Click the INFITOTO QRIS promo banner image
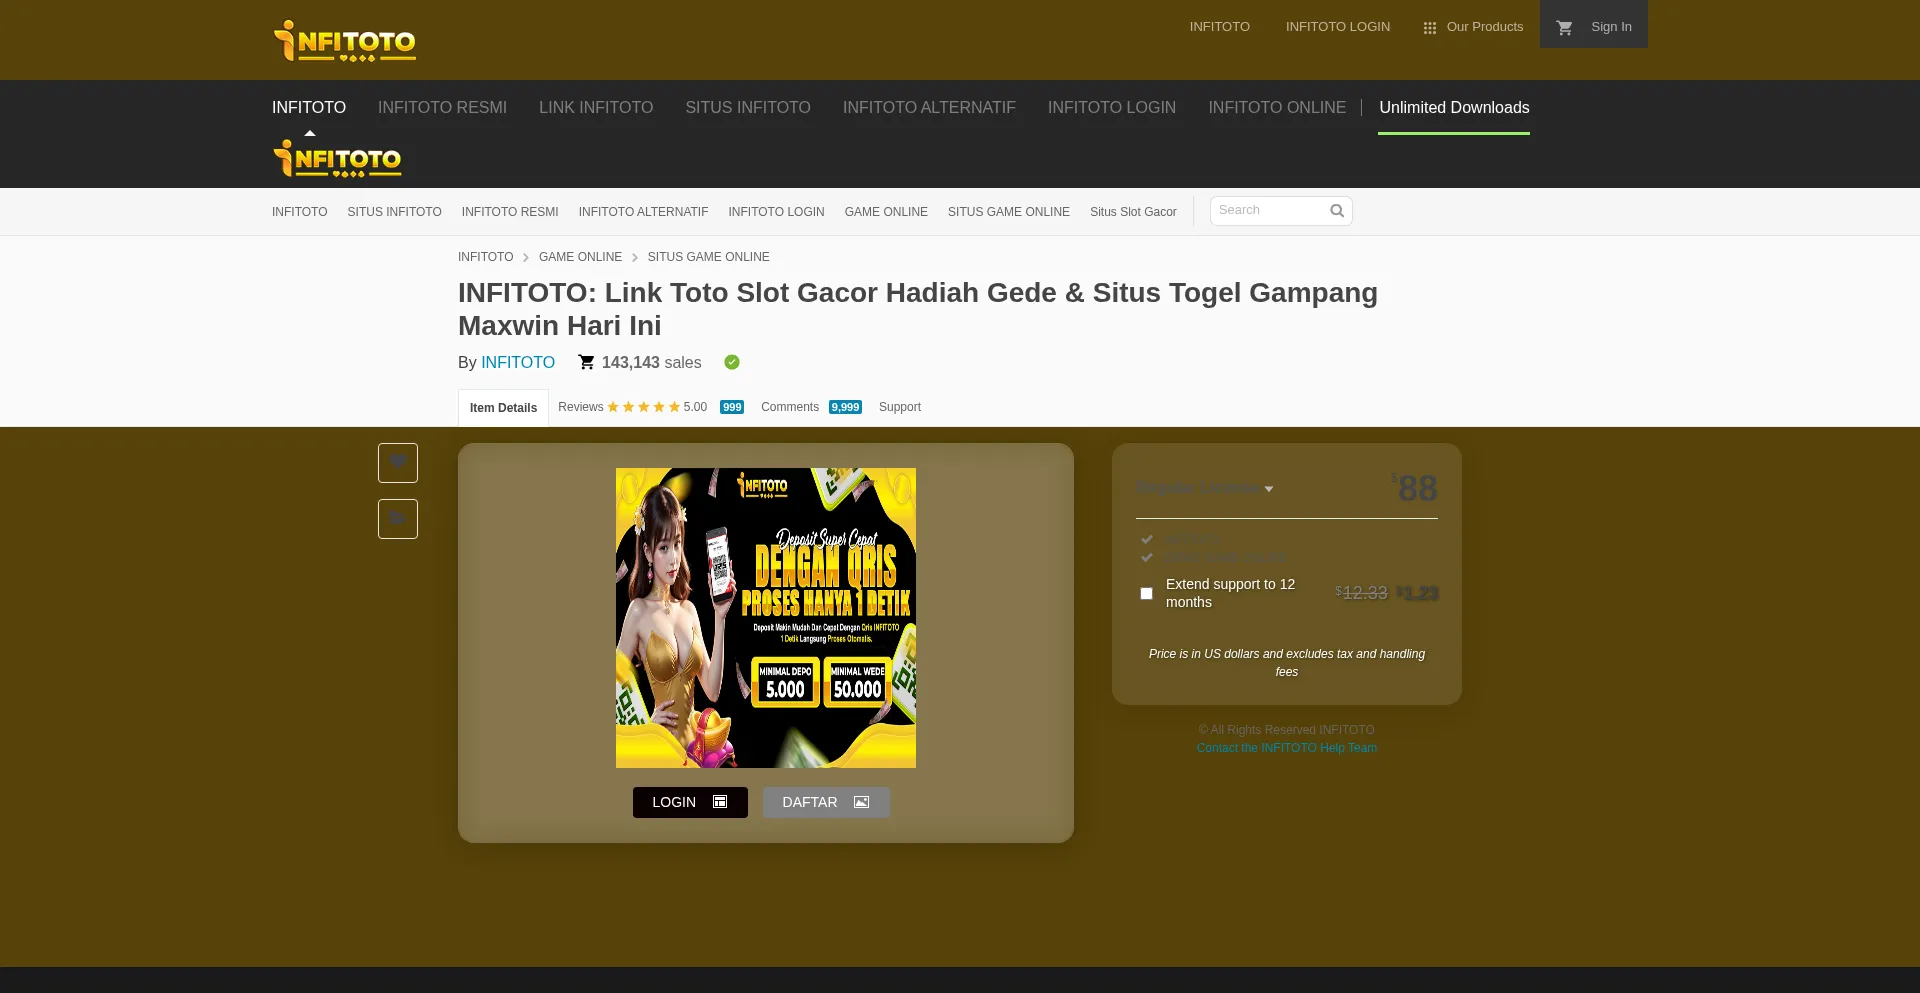Image resolution: width=1920 pixels, height=993 pixels. 765,617
